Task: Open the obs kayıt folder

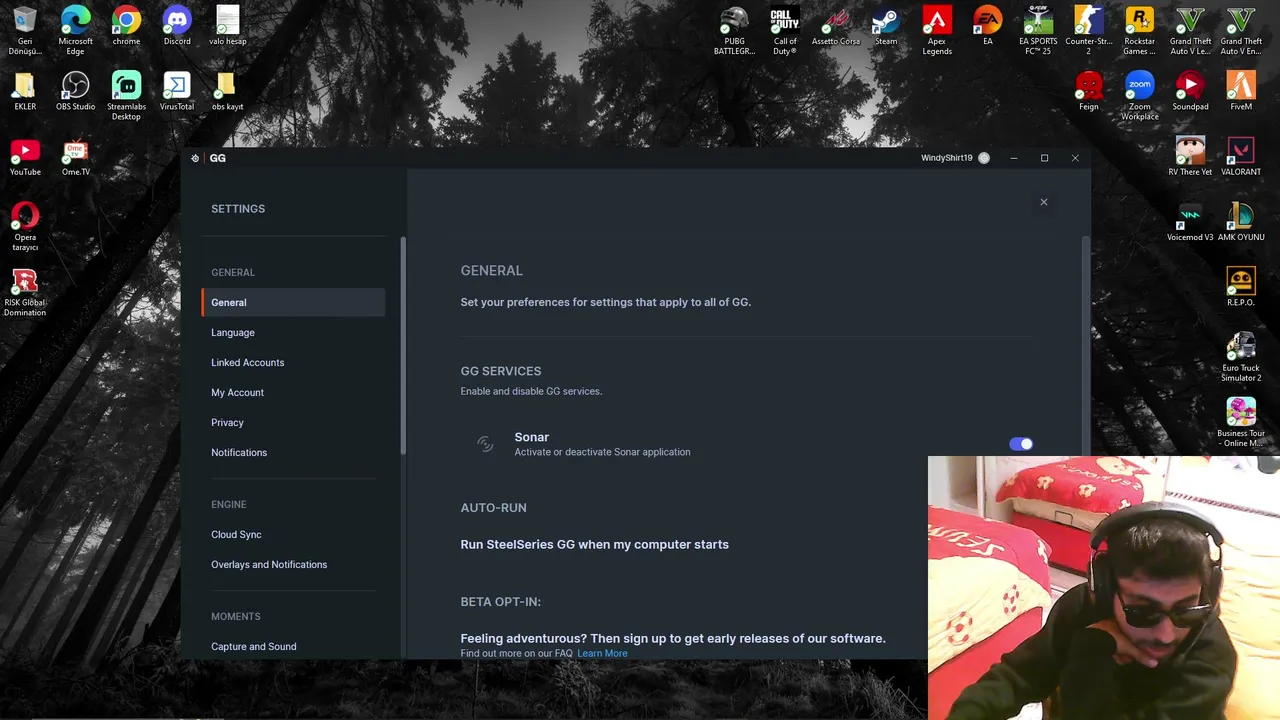Action: point(228,91)
